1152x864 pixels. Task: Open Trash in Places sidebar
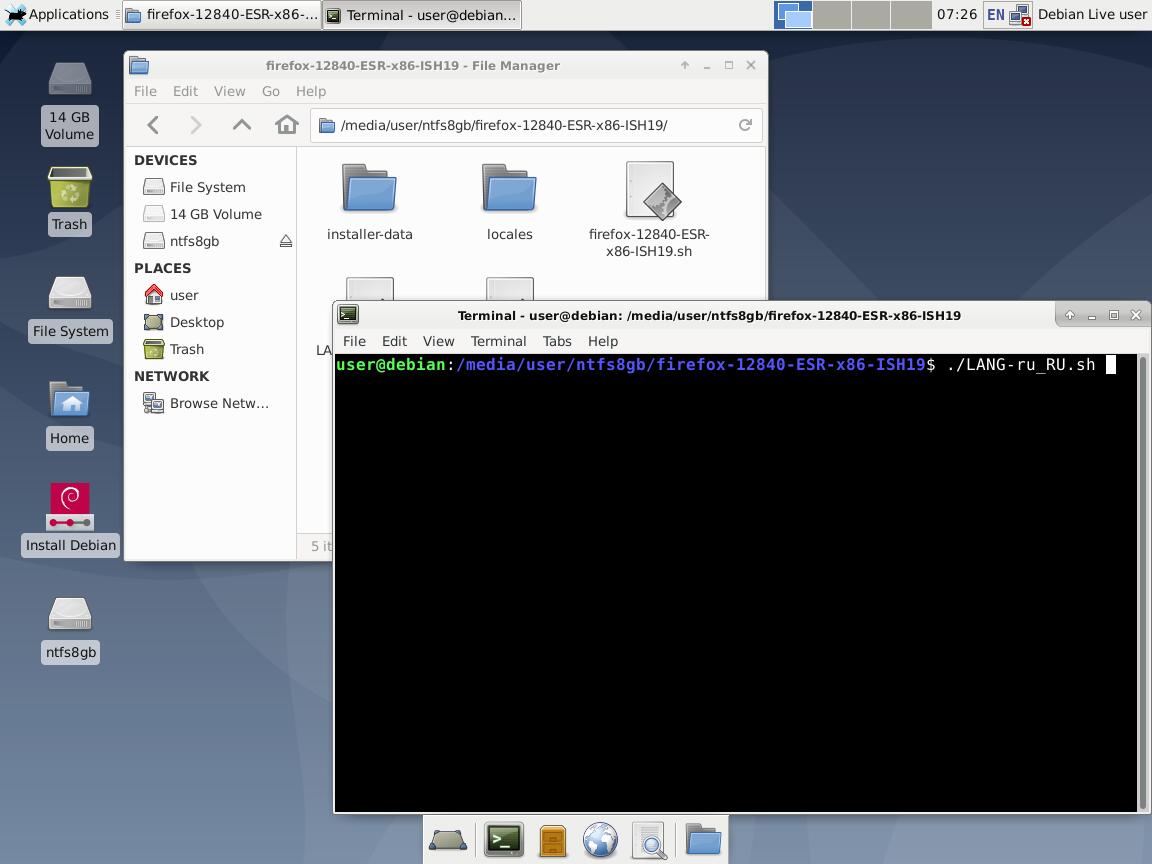click(x=209, y=349)
